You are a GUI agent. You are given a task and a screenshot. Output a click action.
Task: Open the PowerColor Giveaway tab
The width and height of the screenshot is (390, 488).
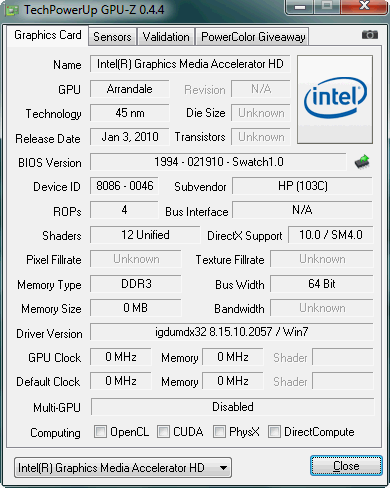(x=253, y=37)
